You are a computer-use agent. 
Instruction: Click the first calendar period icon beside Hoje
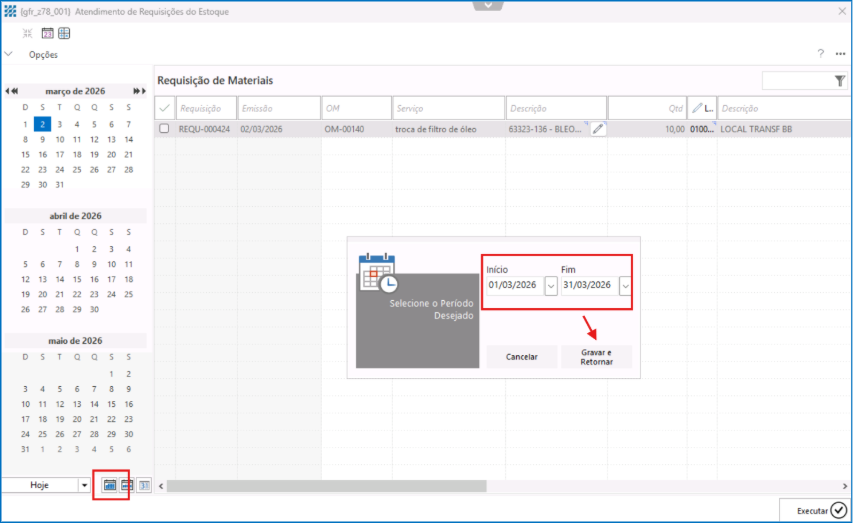click(109, 485)
